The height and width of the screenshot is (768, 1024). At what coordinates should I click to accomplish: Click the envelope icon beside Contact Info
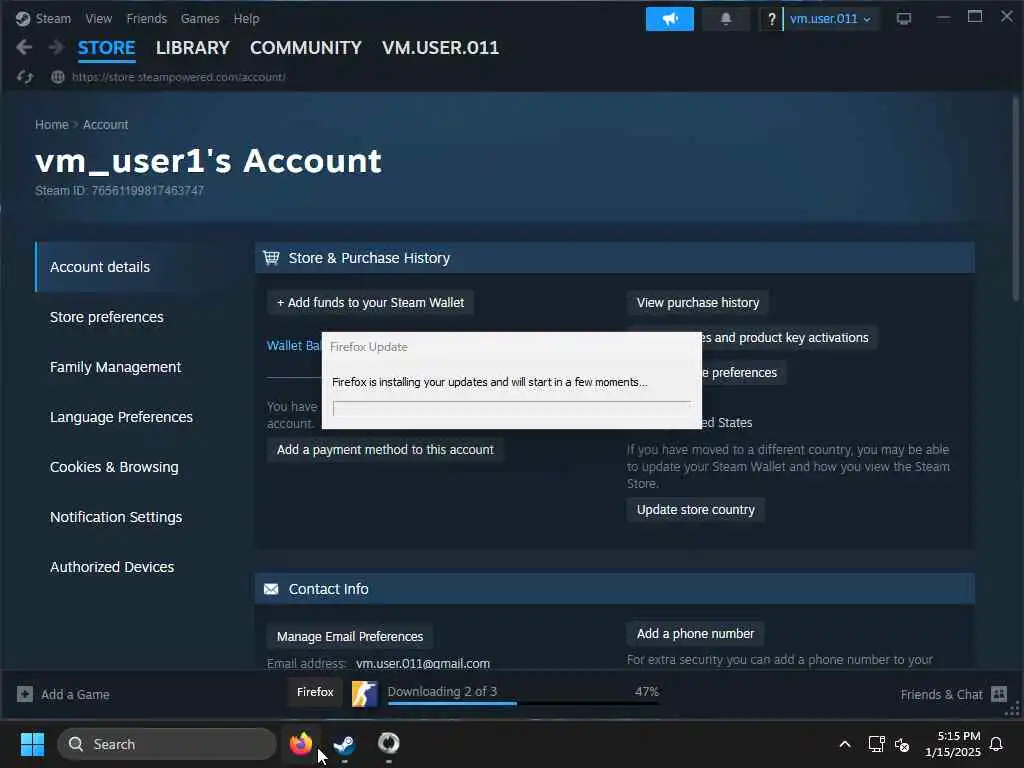(x=271, y=589)
